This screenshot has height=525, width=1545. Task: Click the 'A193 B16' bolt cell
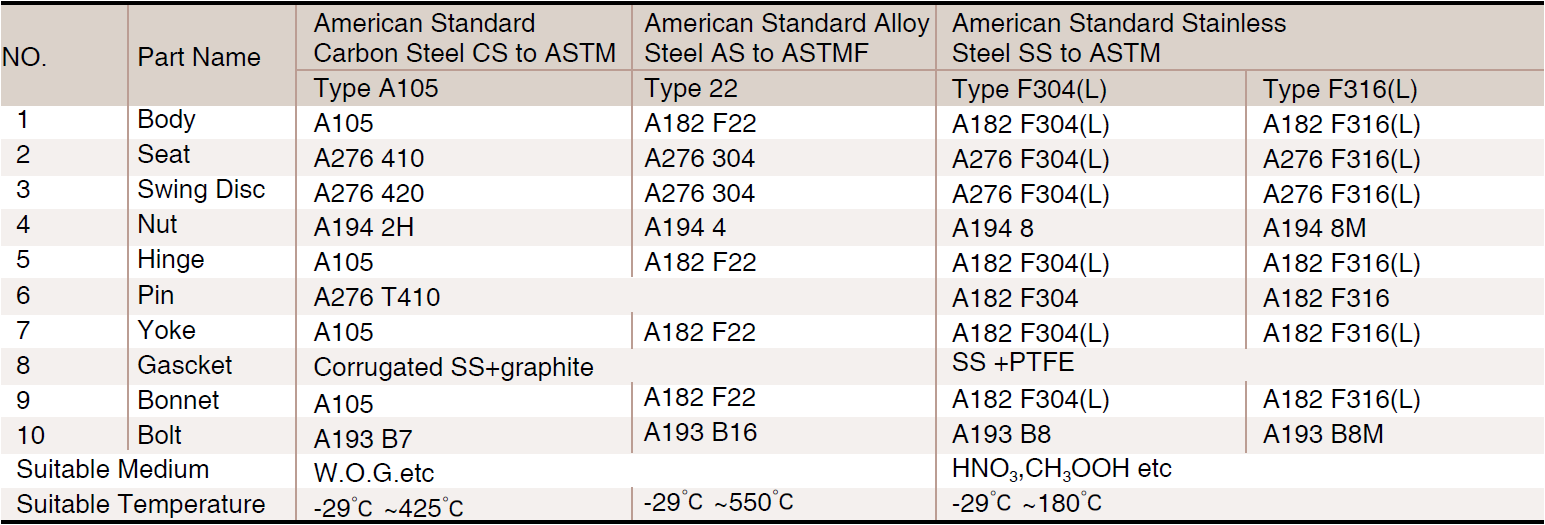(701, 433)
